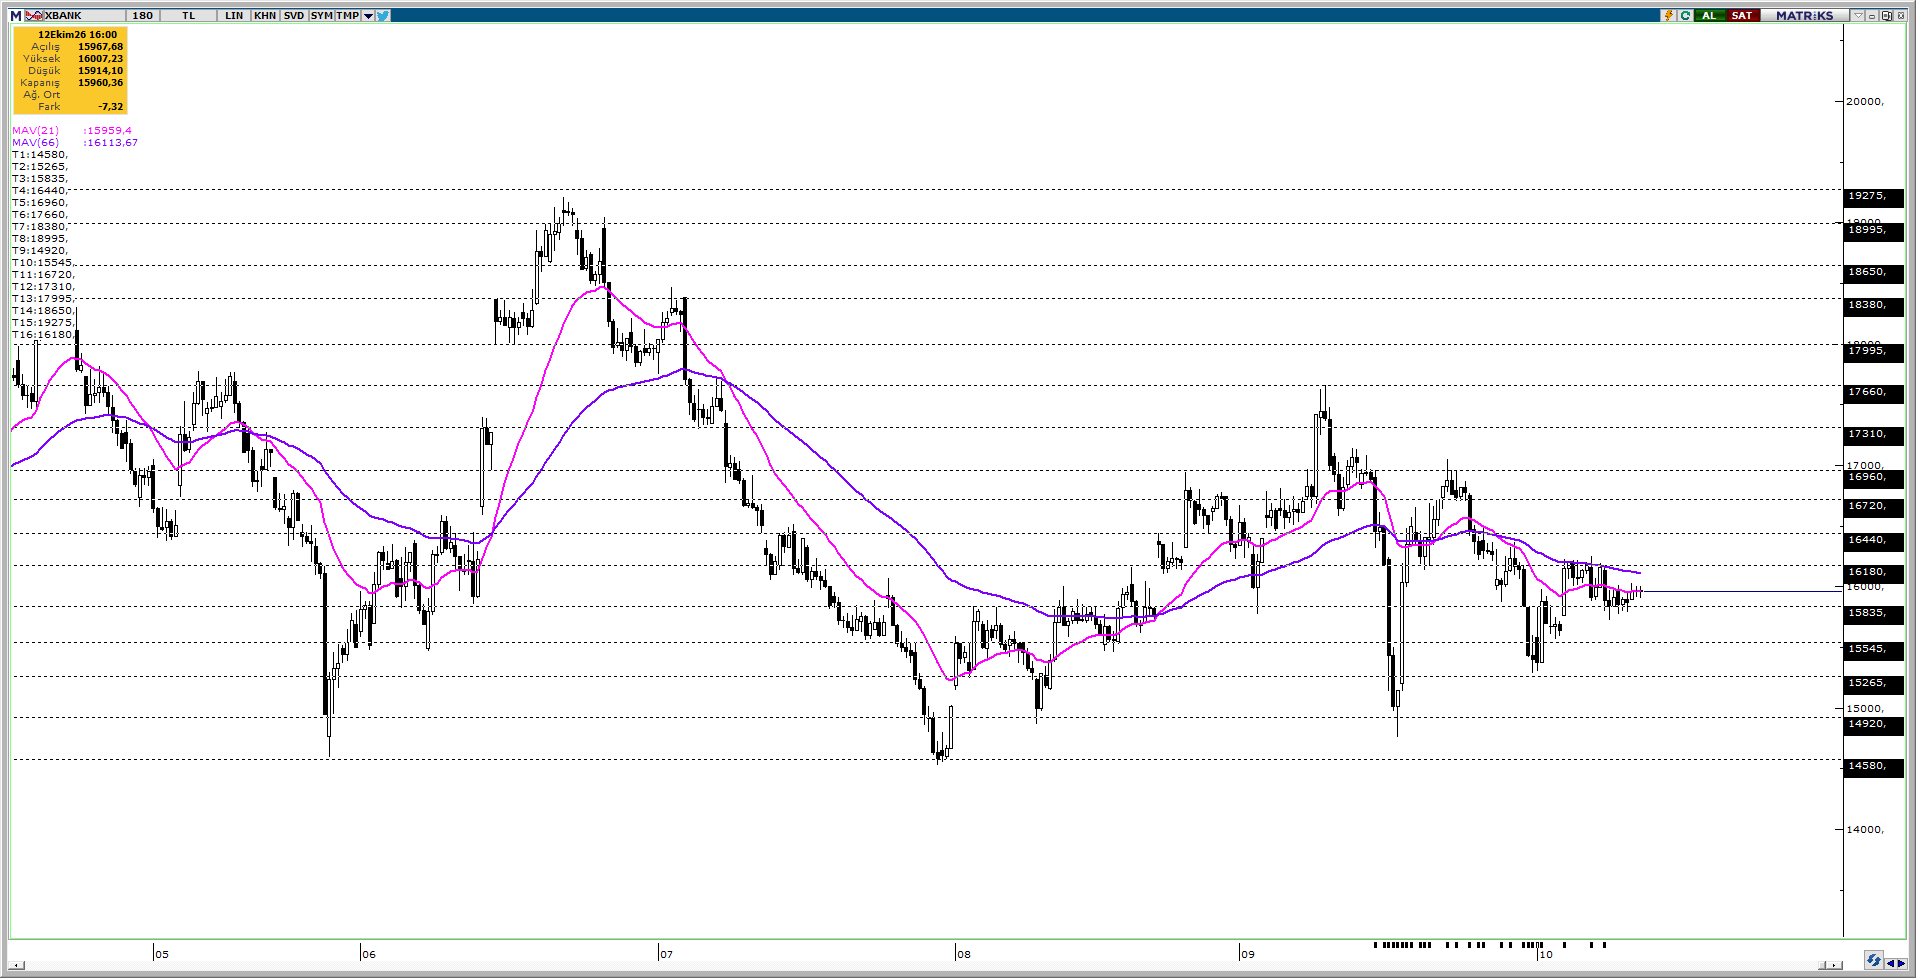Click the blue left arrow icon

click(1891, 963)
